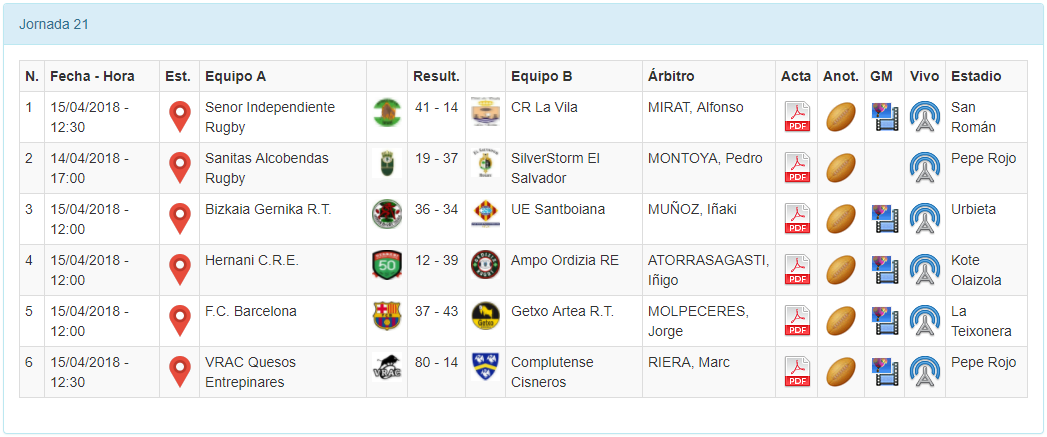1047x437 pixels.
Task: Open live broadcast icon for F.C. Barcelona match
Action: point(924,321)
